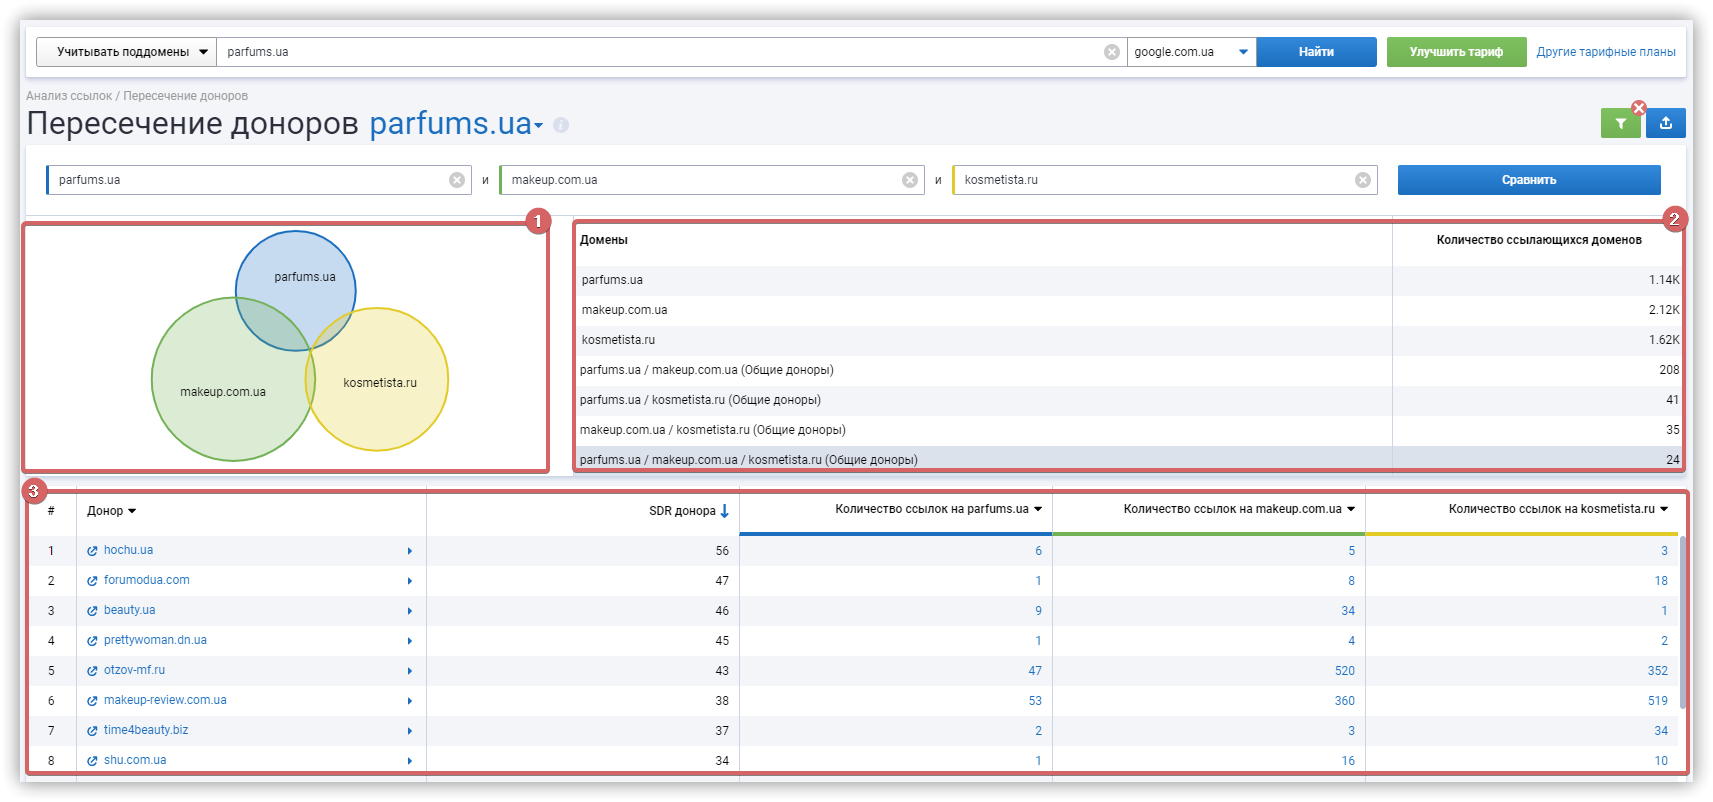
Task: Go to Анализ ссылок breadcrumb
Action: (69, 96)
